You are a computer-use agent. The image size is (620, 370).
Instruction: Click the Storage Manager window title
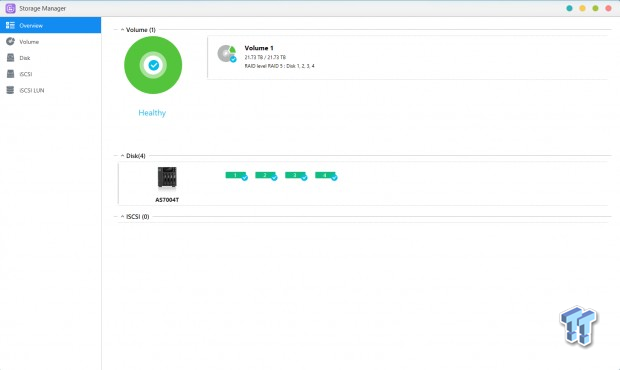[x=43, y=8]
